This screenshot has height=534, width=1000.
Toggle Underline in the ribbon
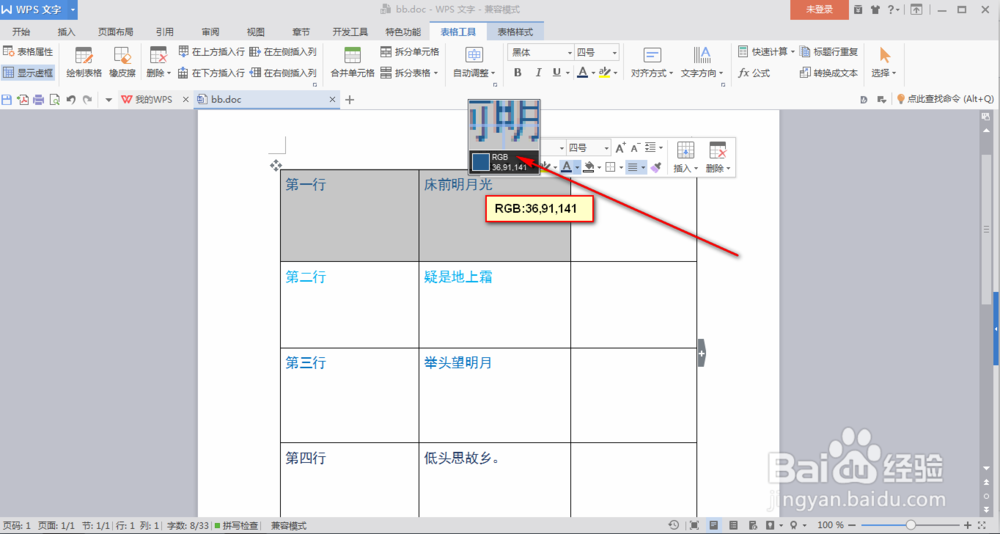[557, 73]
